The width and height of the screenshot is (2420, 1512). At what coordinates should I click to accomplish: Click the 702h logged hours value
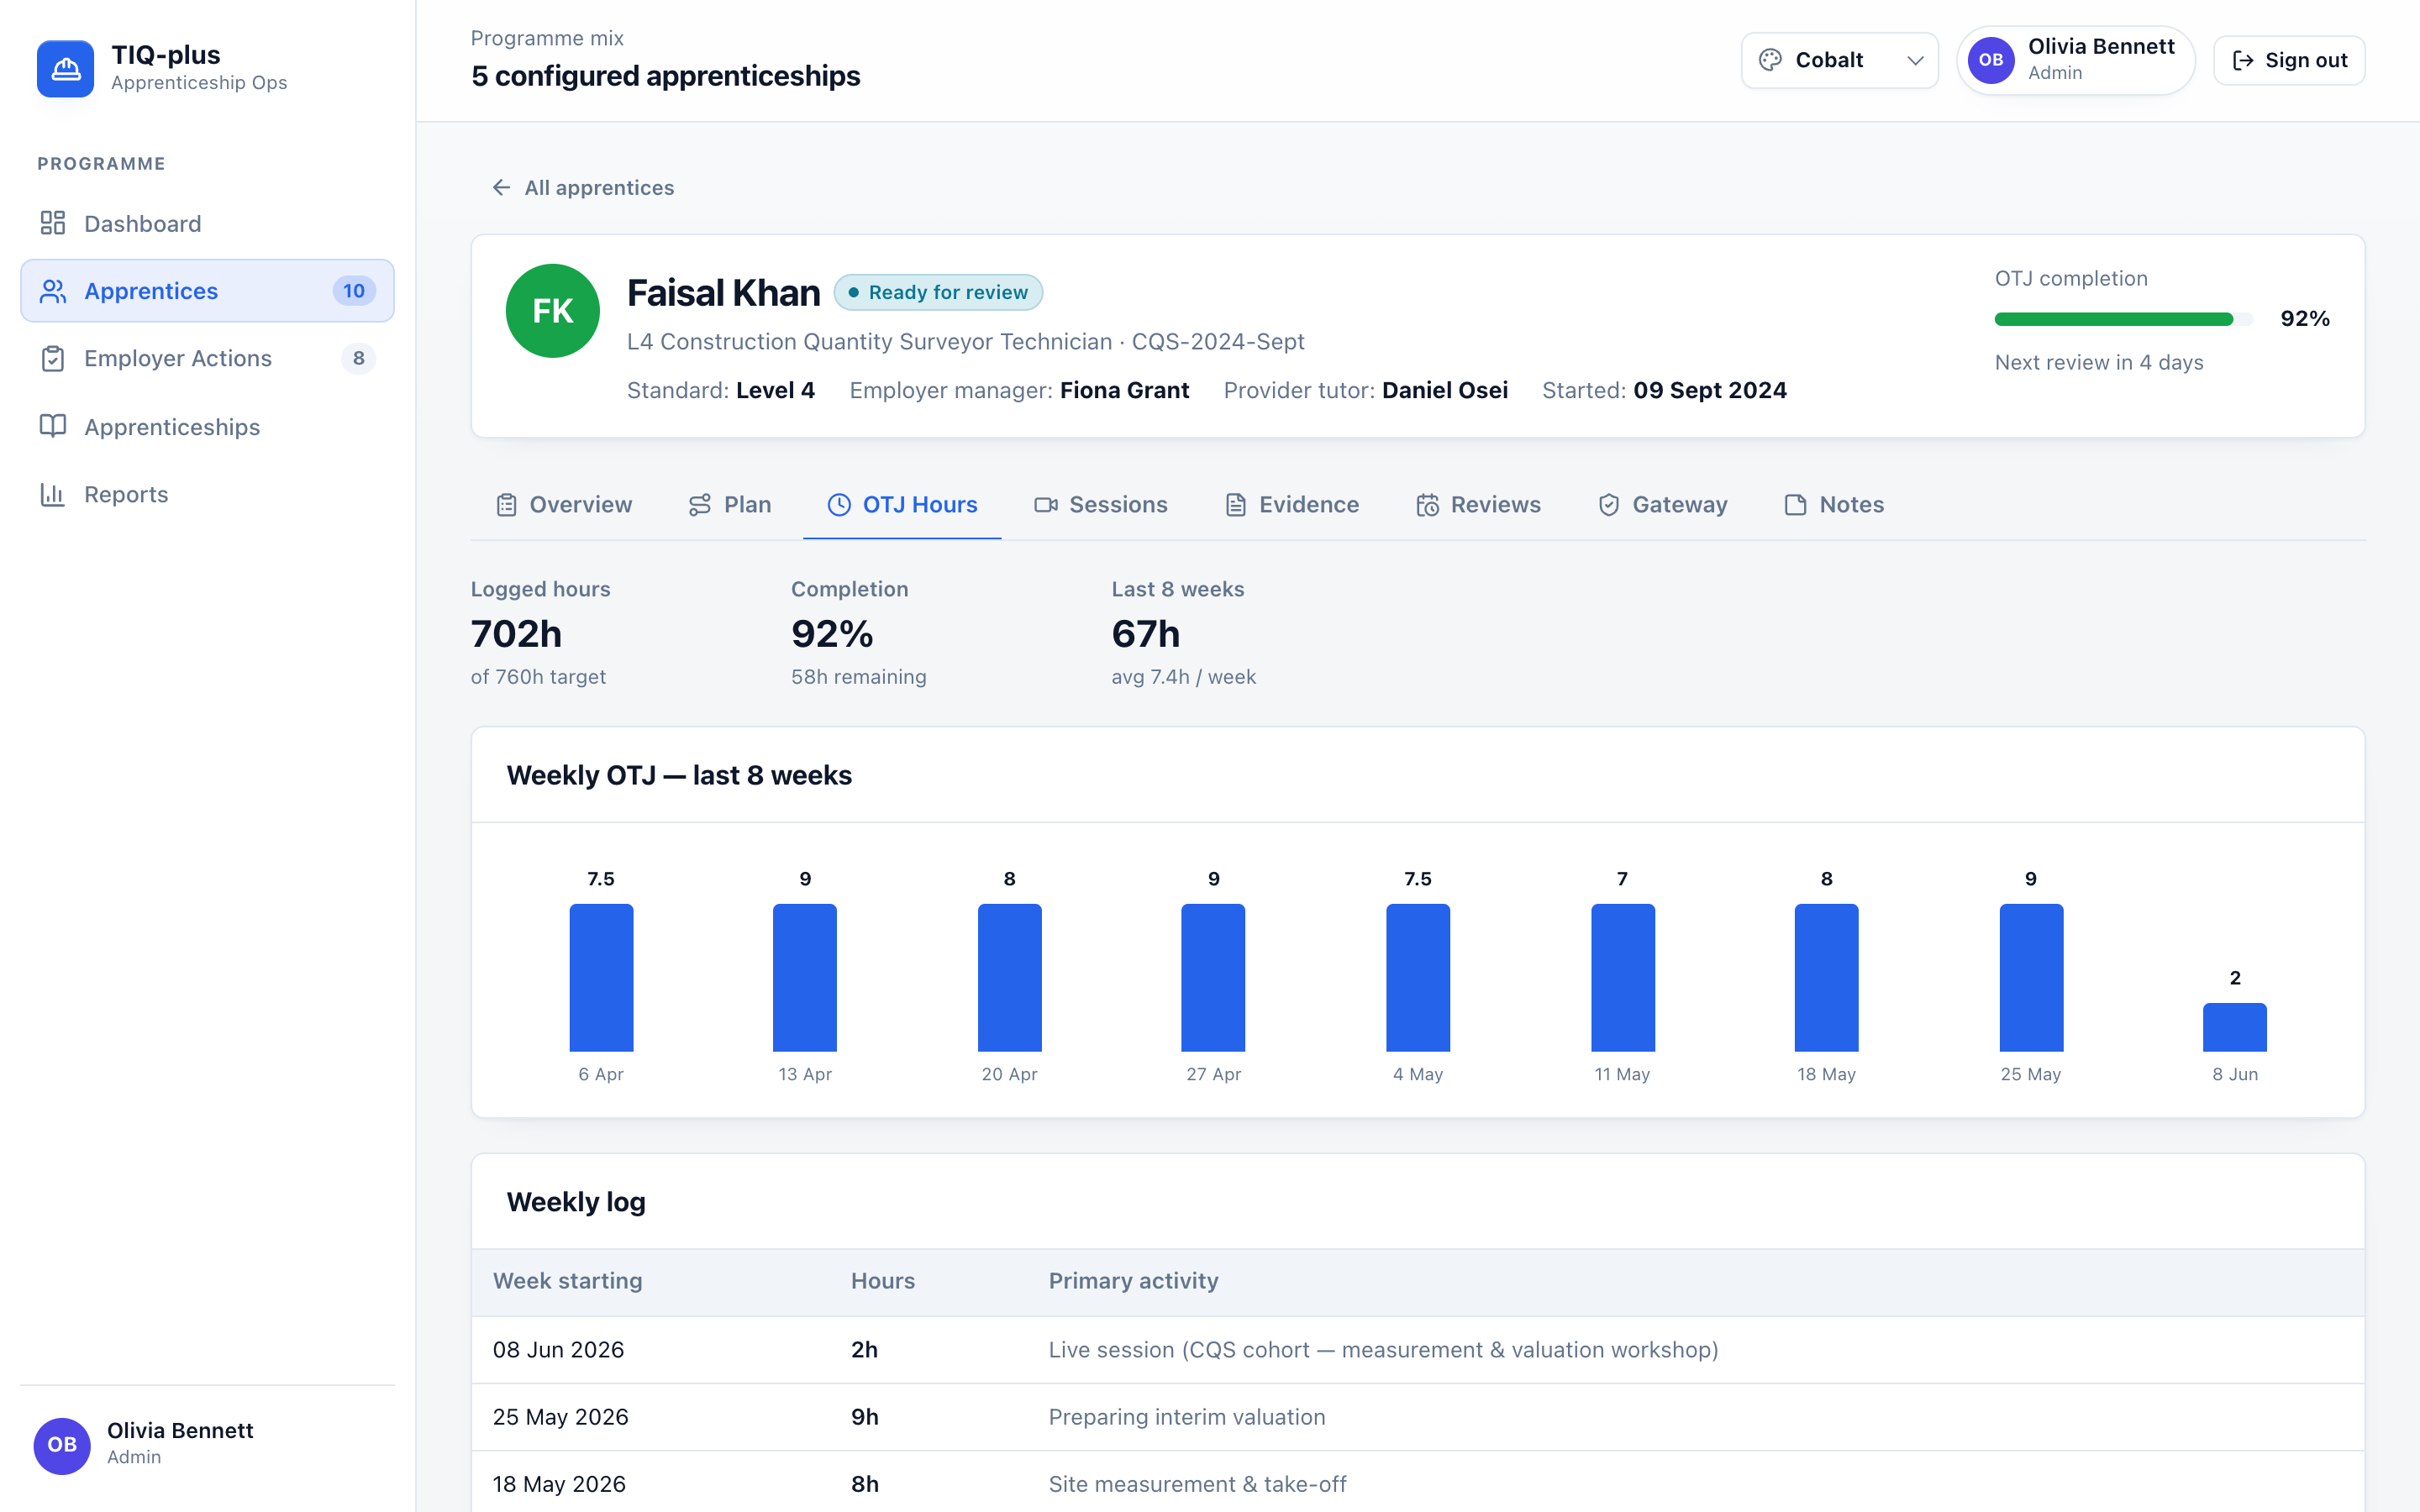point(516,634)
